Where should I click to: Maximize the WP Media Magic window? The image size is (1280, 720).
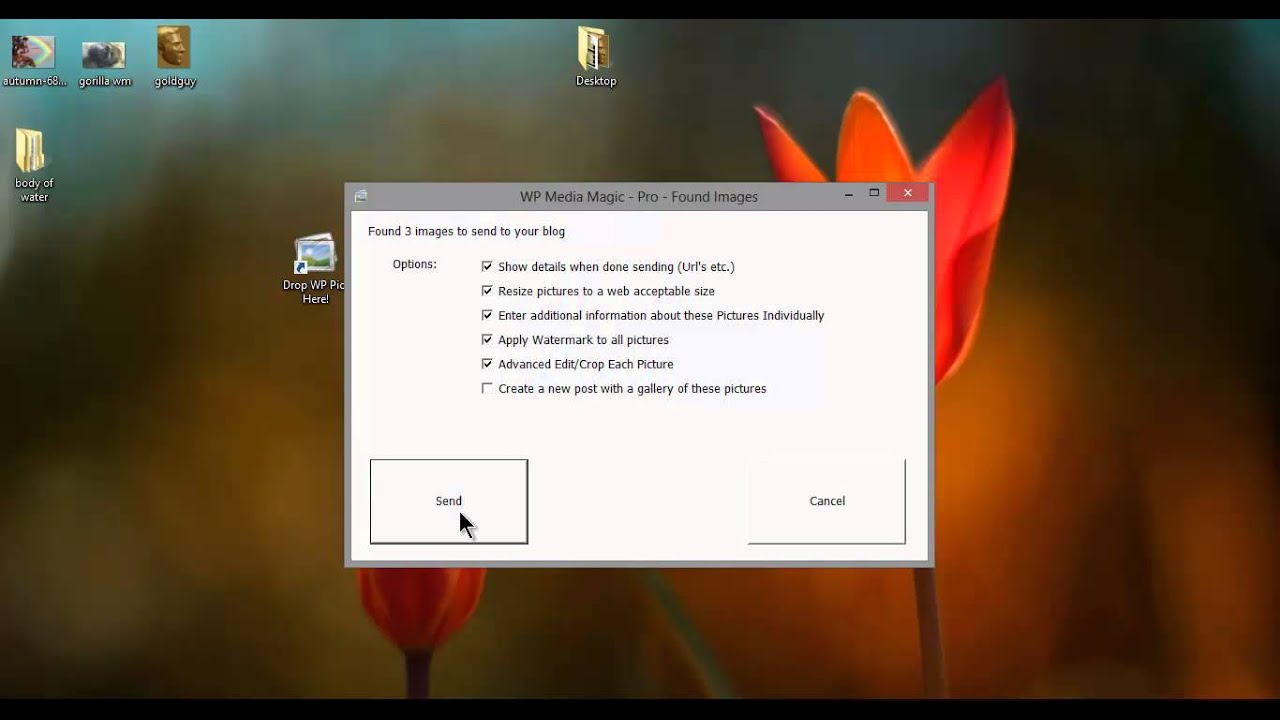(x=874, y=193)
